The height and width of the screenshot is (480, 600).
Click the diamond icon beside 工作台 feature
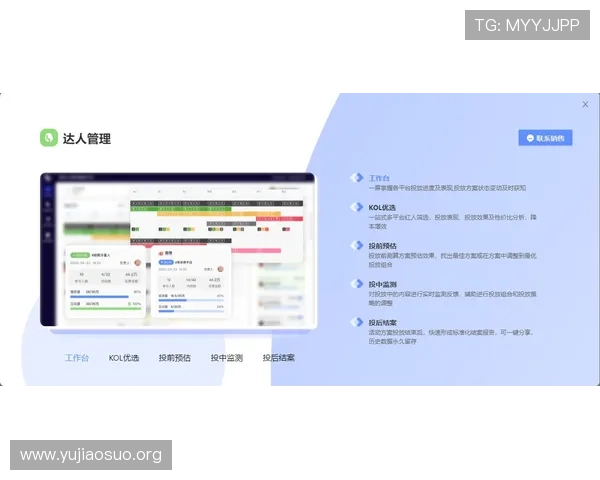point(357,178)
